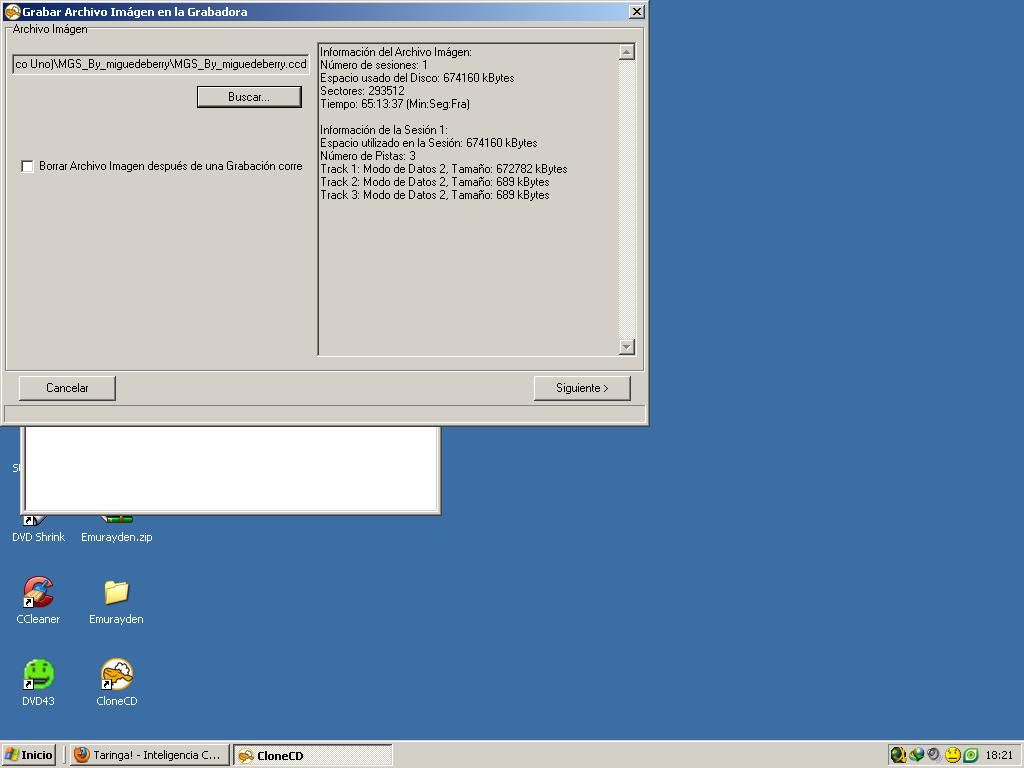Viewport: 1024px width, 768px height.
Task: Click the first globe tray icon
Action: point(899,755)
